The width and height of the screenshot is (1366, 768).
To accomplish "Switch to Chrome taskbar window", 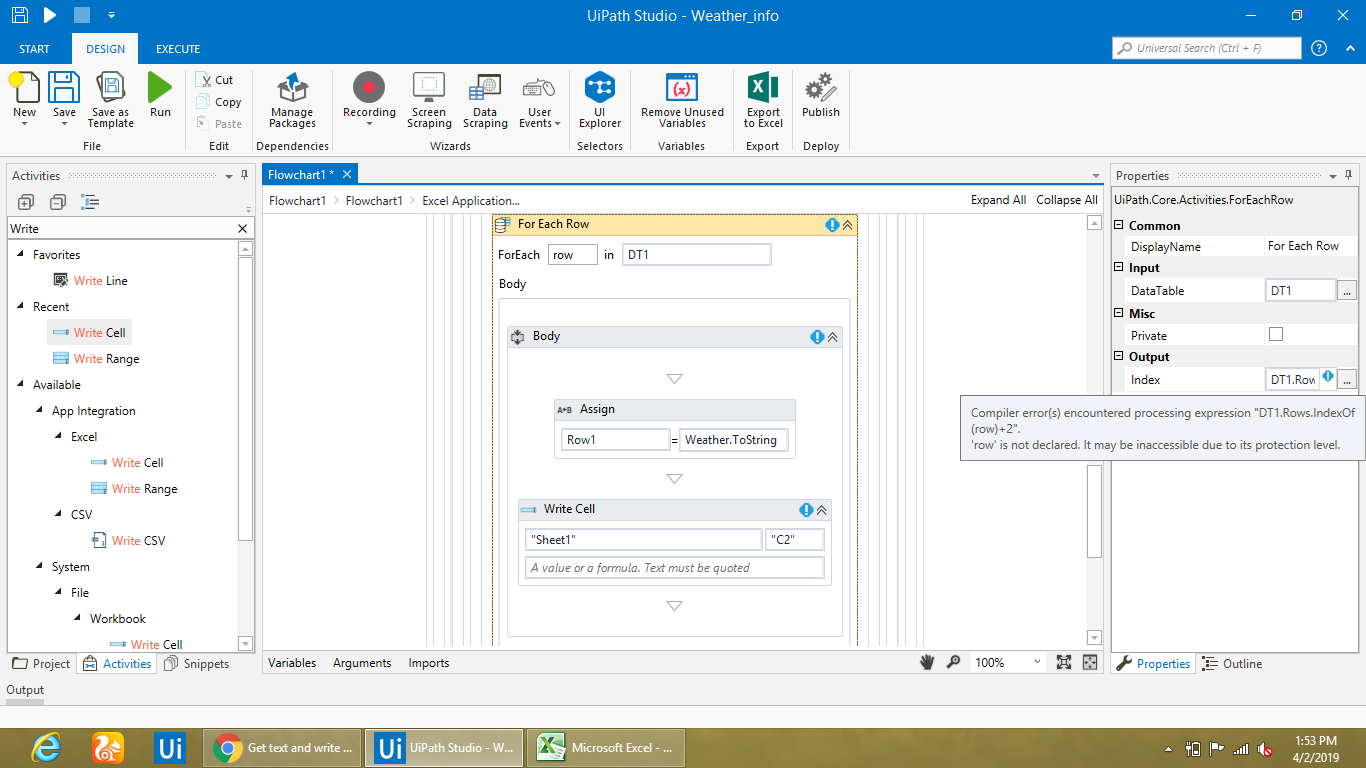I will click(283, 747).
